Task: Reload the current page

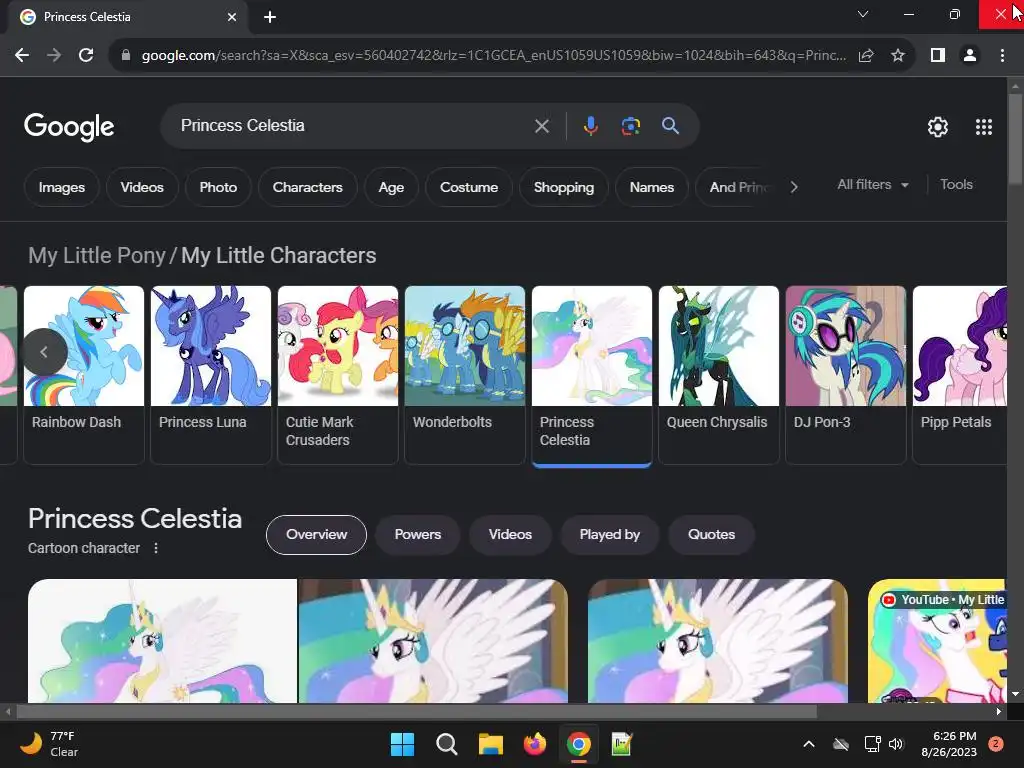Action: click(x=86, y=56)
